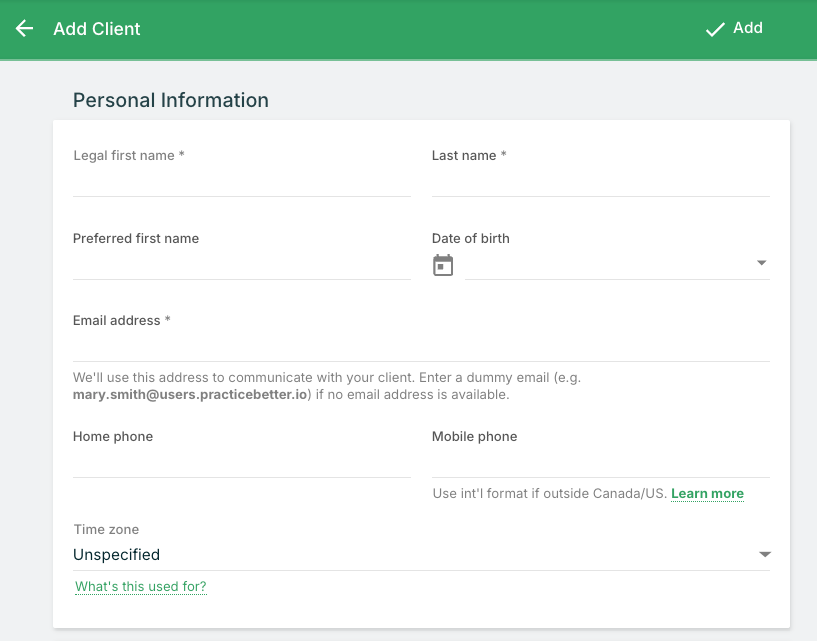Expand the Date of birth dropdown arrow
The image size is (817, 641).
[761, 264]
